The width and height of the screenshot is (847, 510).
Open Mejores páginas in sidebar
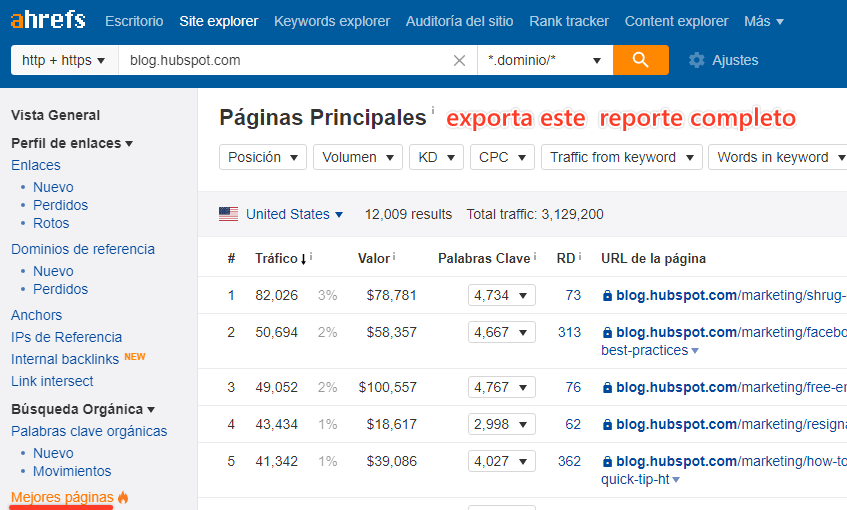coord(62,497)
